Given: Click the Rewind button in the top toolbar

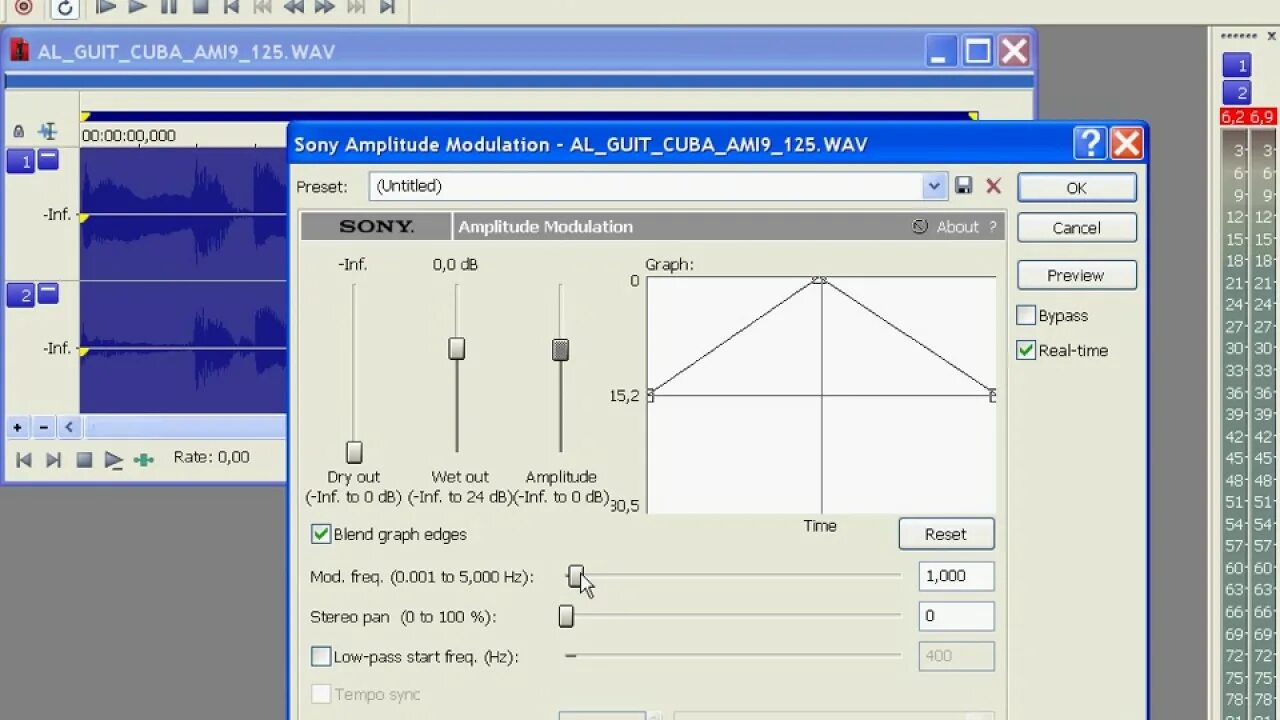Looking at the screenshot, I should [293, 7].
